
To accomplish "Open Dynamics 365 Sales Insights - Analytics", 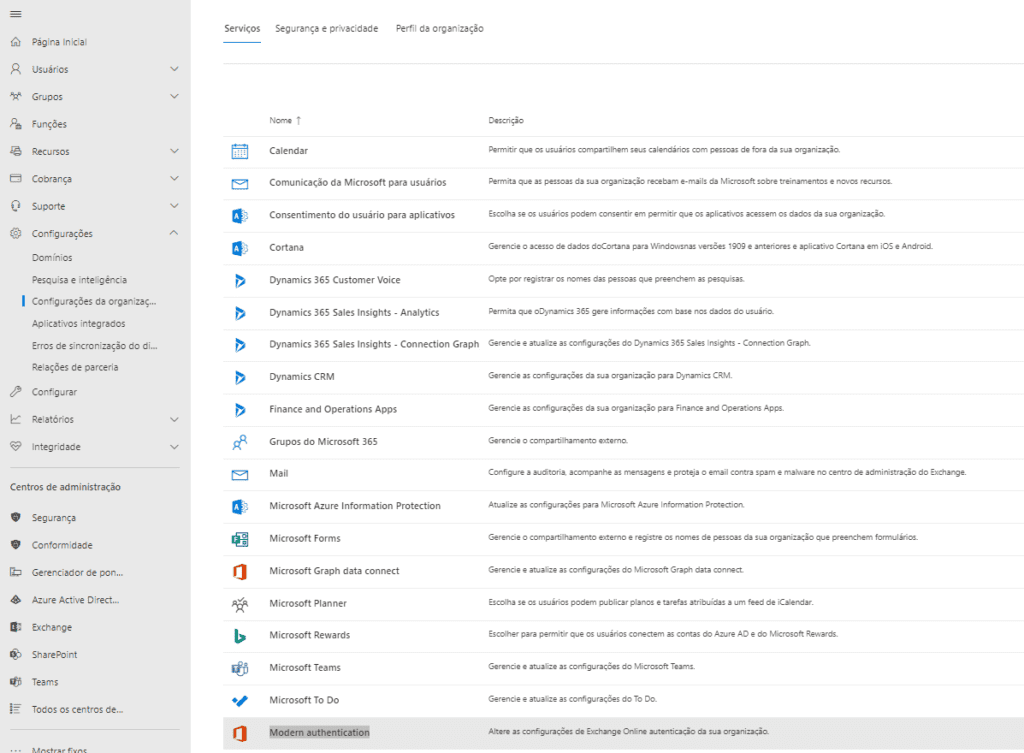I will coord(354,312).
